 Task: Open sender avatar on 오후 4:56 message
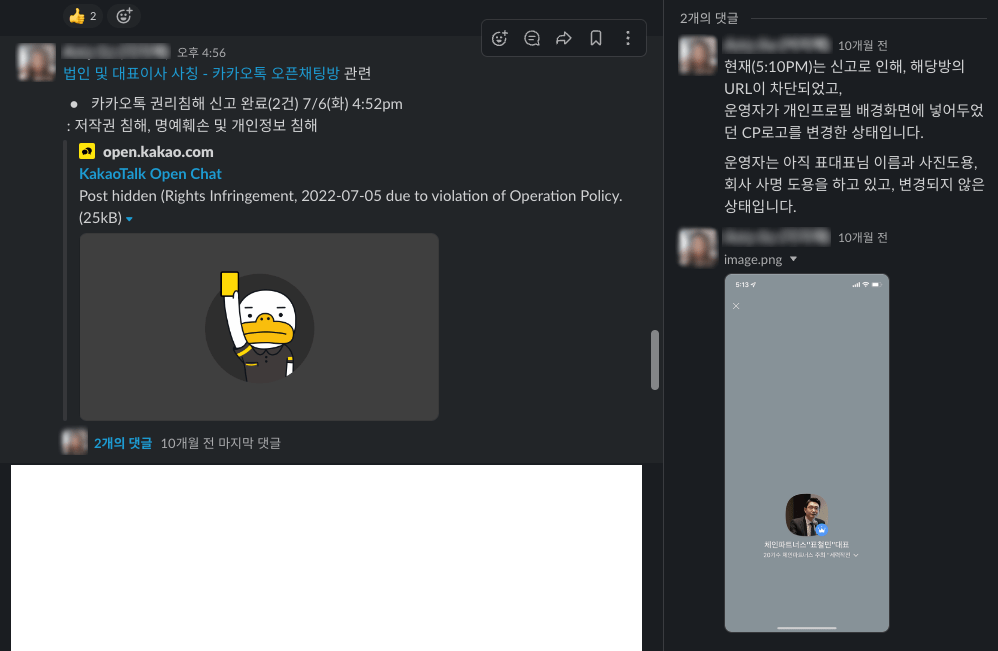(x=36, y=62)
